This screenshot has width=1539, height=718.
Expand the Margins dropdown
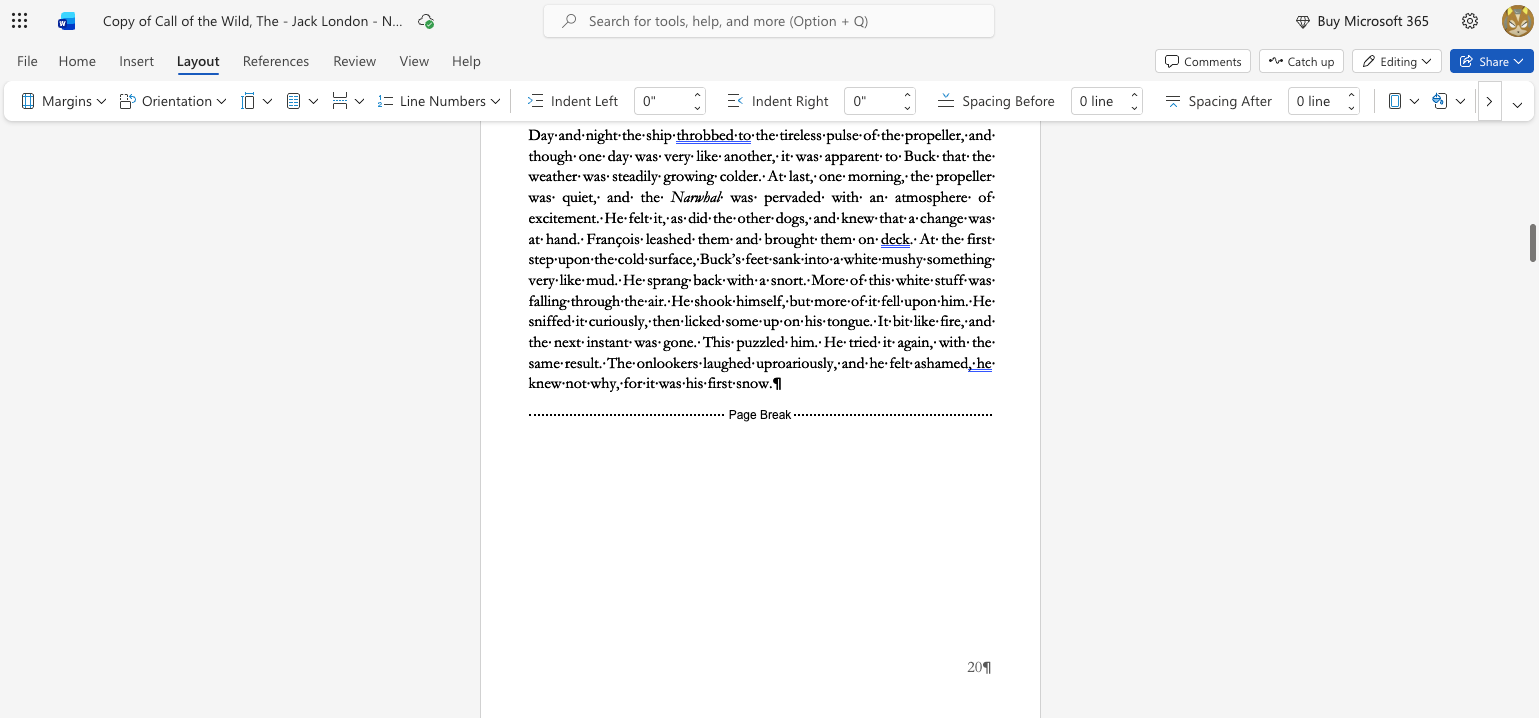[x=101, y=101]
